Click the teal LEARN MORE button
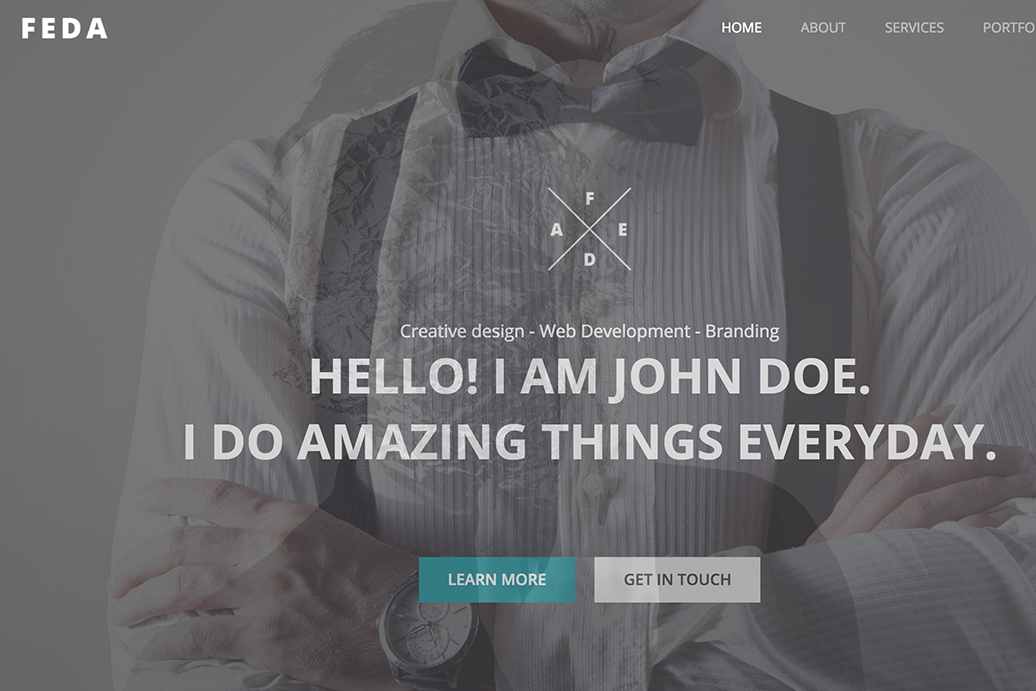 click(497, 579)
